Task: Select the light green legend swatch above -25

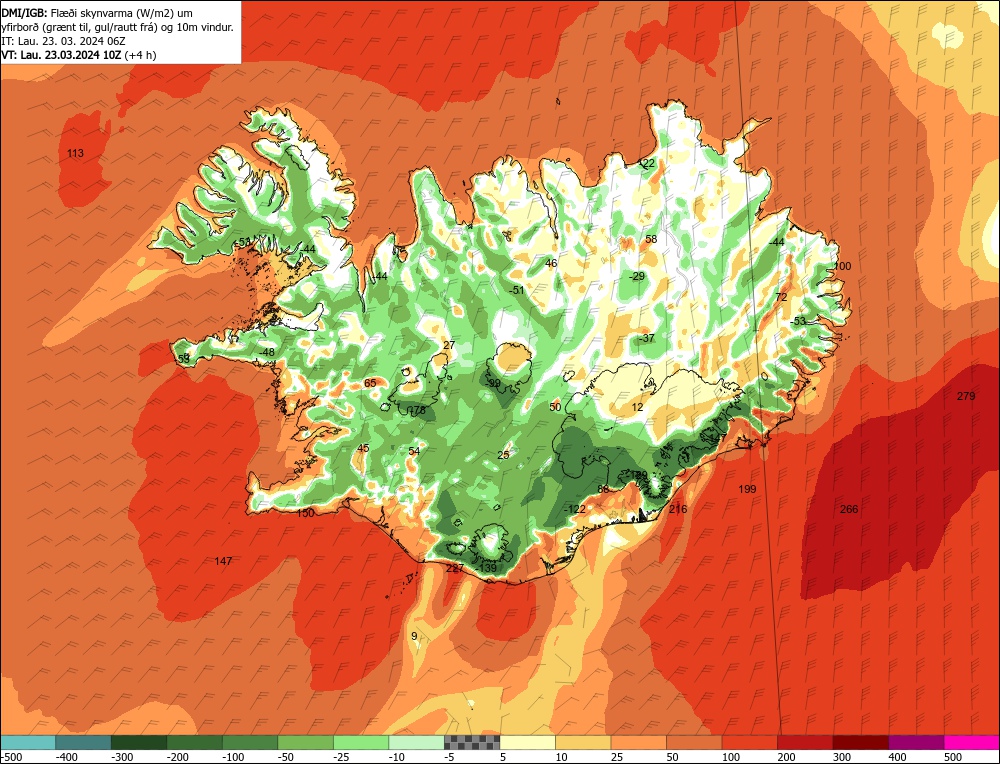Action: coord(361,742)
